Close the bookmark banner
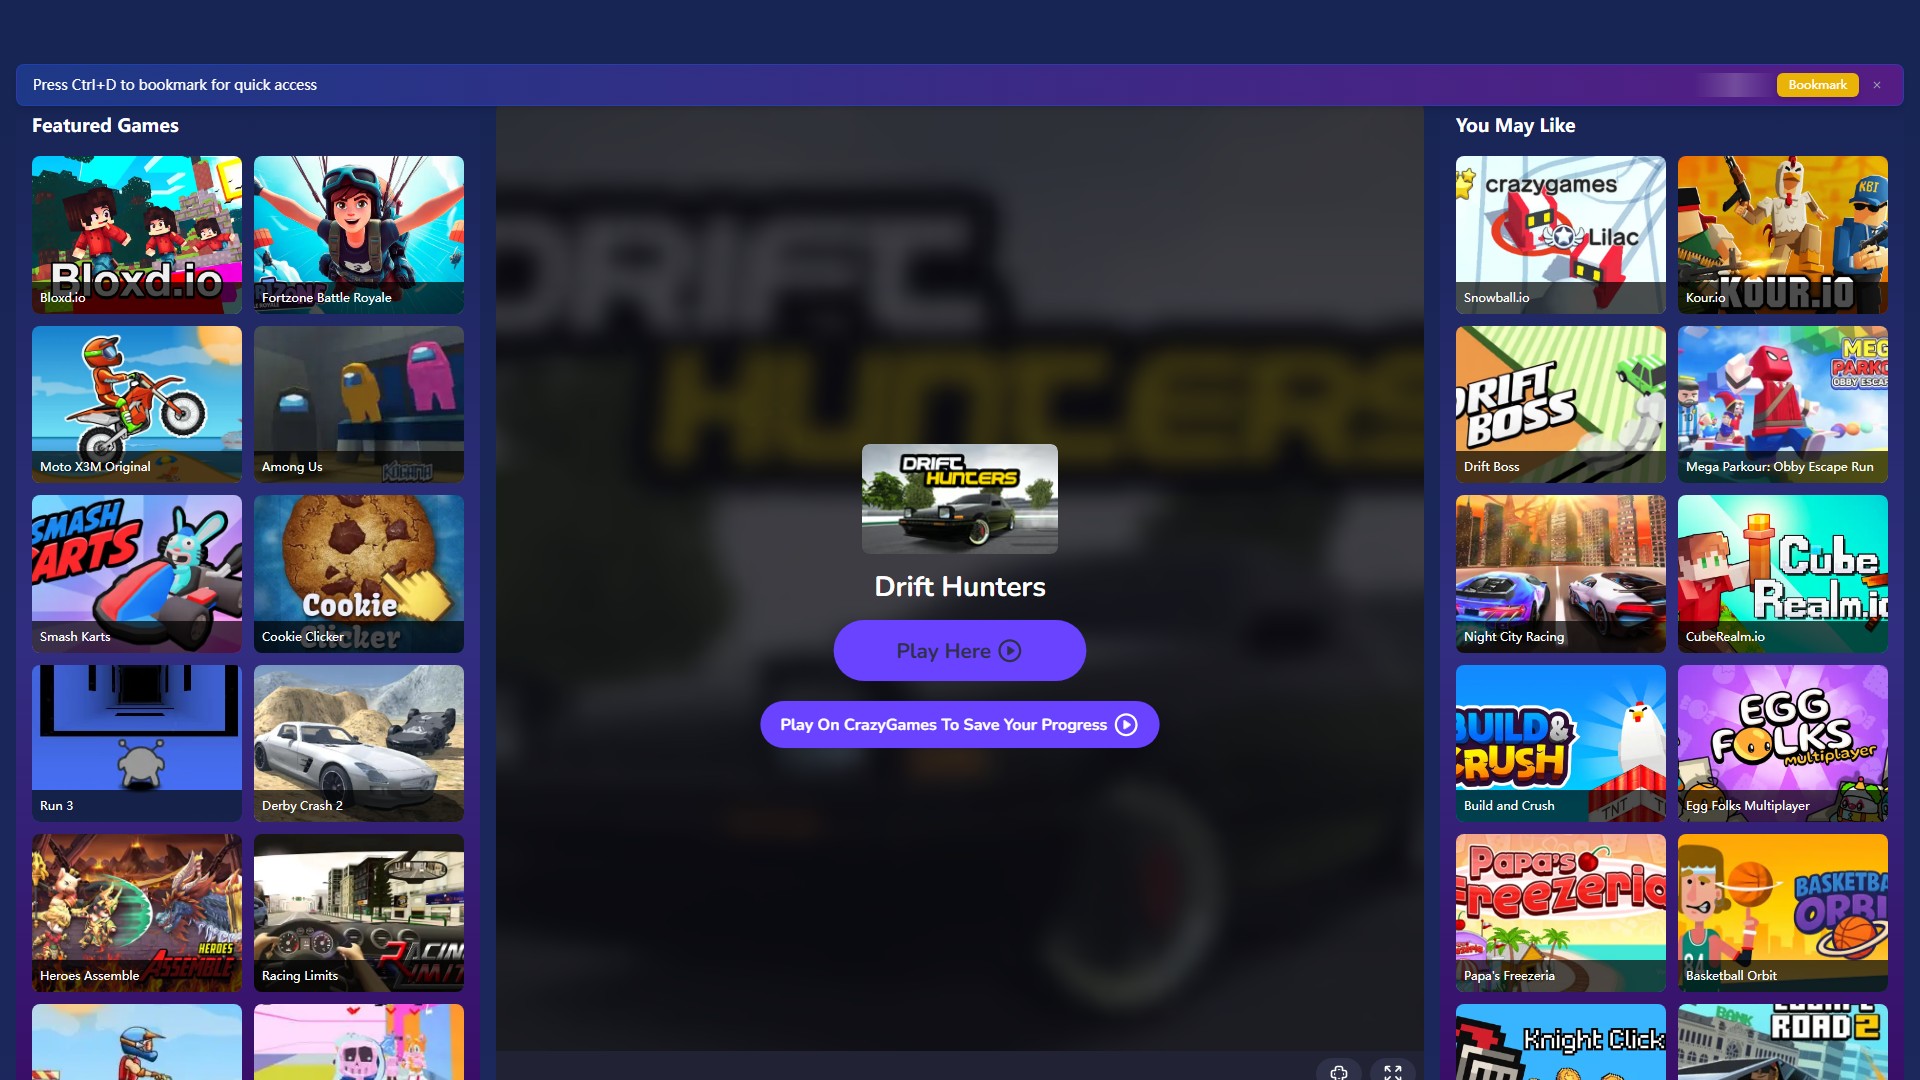This screenshot has height=1080, width=1920. click(x=1877, y=85)
